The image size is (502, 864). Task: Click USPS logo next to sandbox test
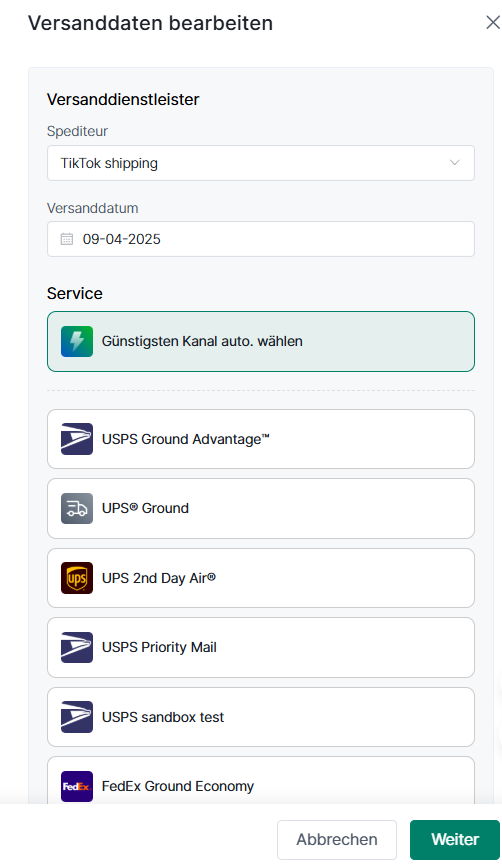click(77, 717)
